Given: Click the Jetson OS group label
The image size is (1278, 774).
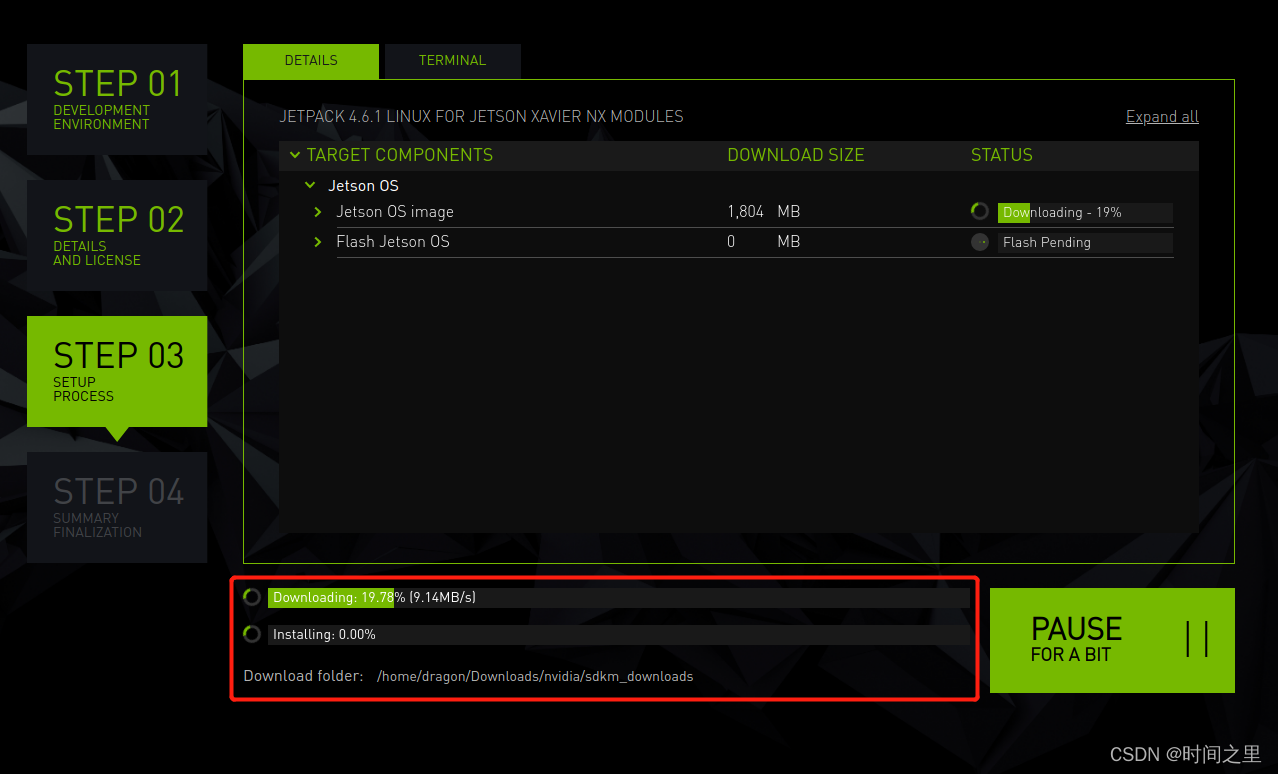Looking at the screenshot, I should pyautogui.click(x=364, y=186).
